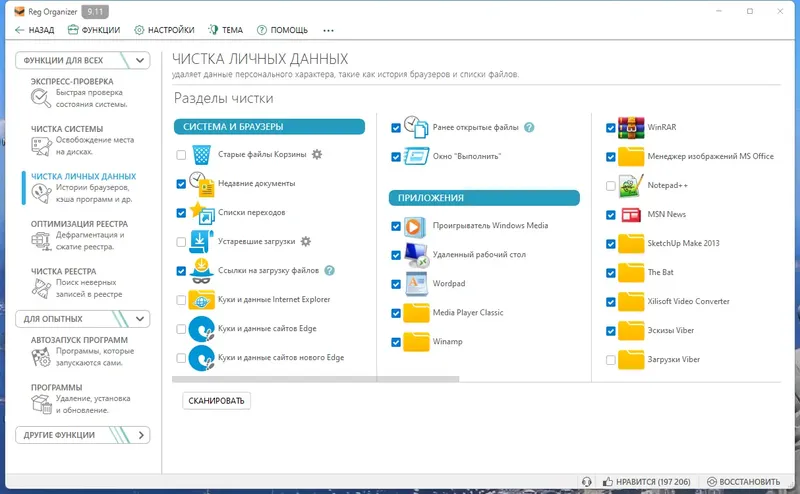Image resolution: width=800 pixels, height=494 pixels.
Task: Click the previously opened files icon
Action: (416, 127)
